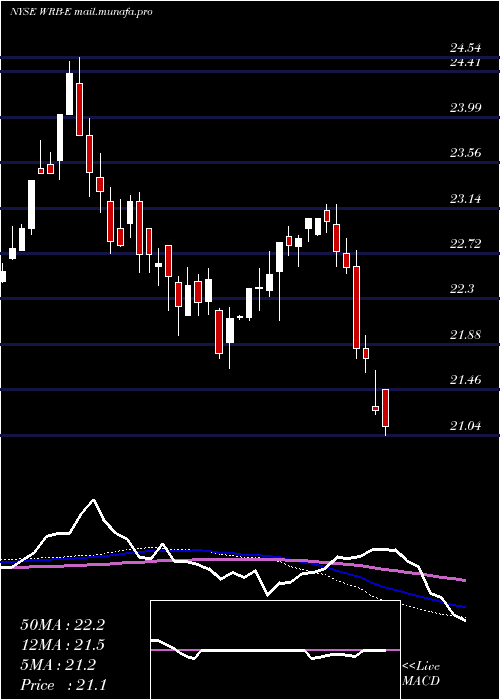Click the 23.56 price level label
Image resolution: width=500 pixels, height=700 pixels.
click(465, 153)
